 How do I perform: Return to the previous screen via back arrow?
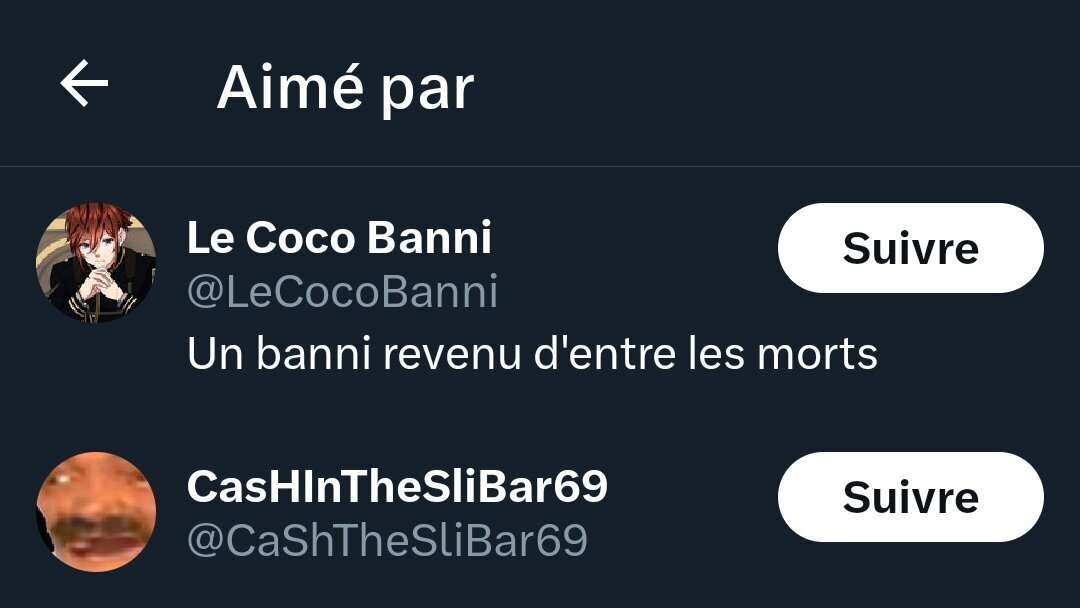(84, 84)
